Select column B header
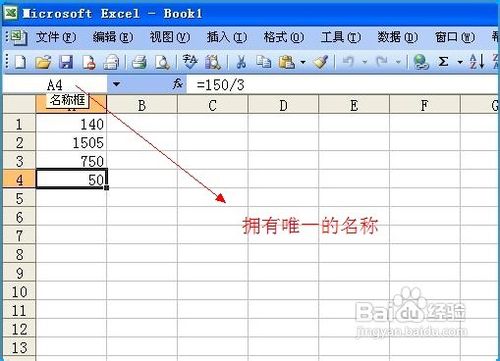Screen dimensions: 500x361 pyautogui.click(x=142, y=105)
